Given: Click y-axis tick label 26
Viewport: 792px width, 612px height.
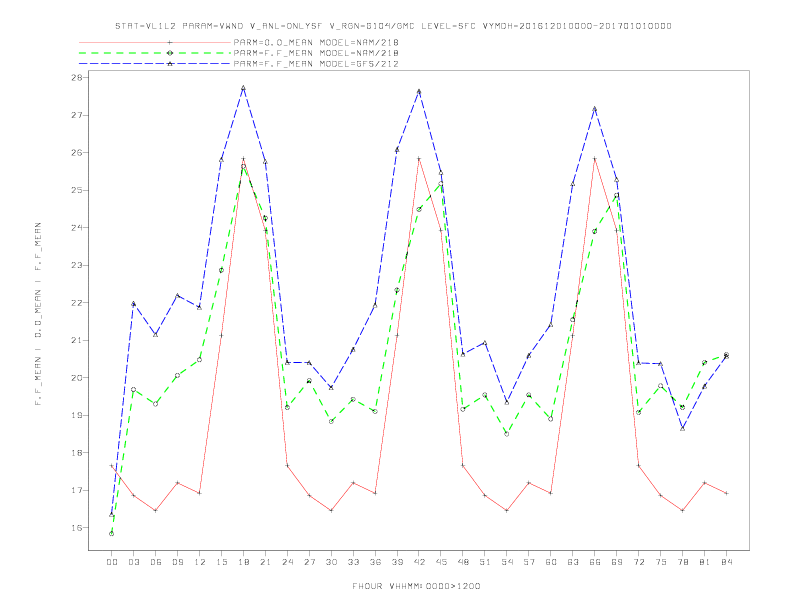Looking at the screenshot, I should coord(76,152).
